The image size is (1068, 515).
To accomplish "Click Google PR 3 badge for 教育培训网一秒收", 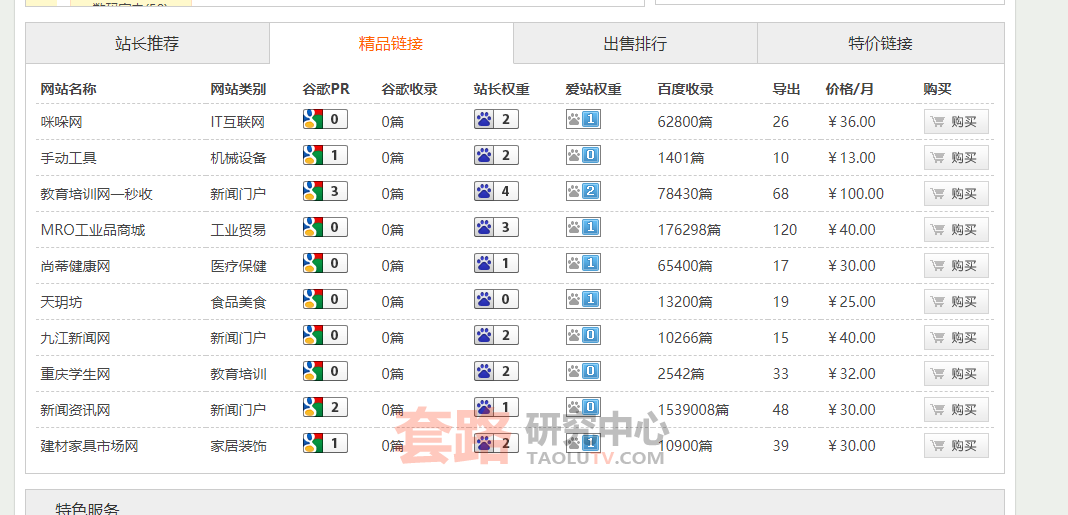I will [x=325, y=191].
